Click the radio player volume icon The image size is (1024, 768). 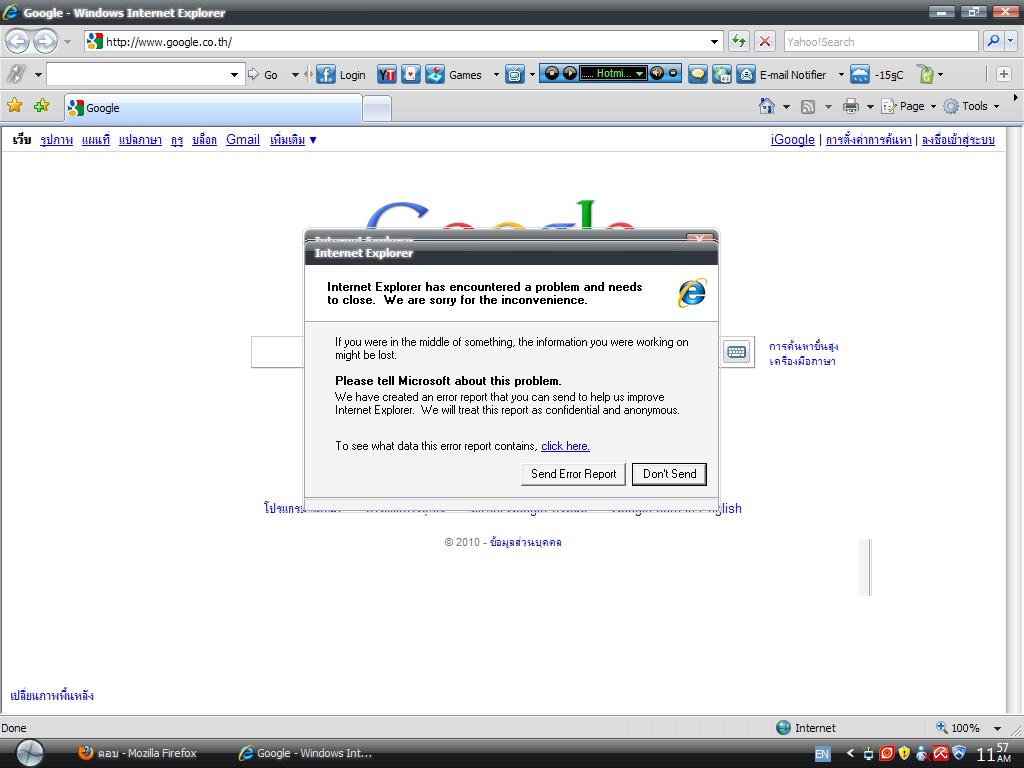tap(657, 73)
